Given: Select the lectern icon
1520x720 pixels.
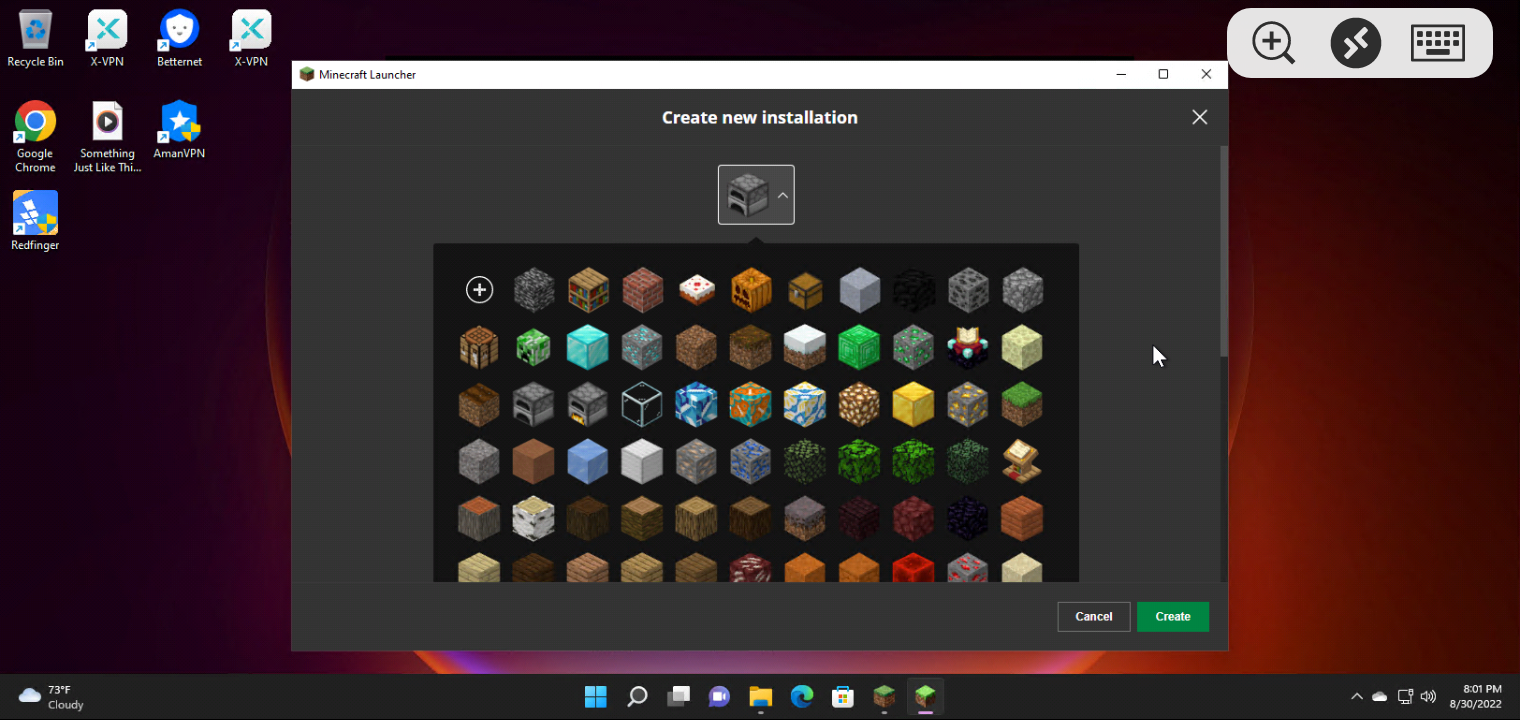Looking at the screenshot, I should click(x=1022, y=461).
